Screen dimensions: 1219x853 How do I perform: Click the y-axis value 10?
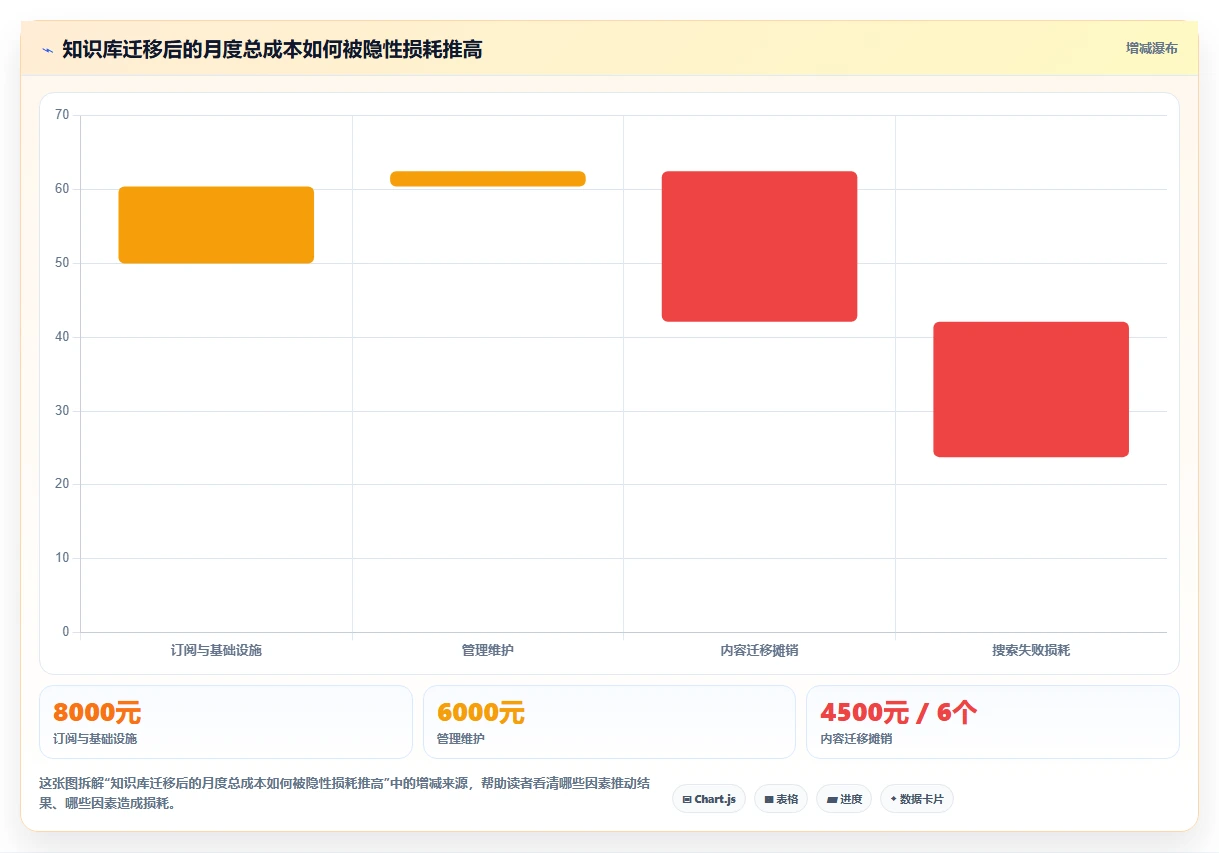(x=62, y=558)
